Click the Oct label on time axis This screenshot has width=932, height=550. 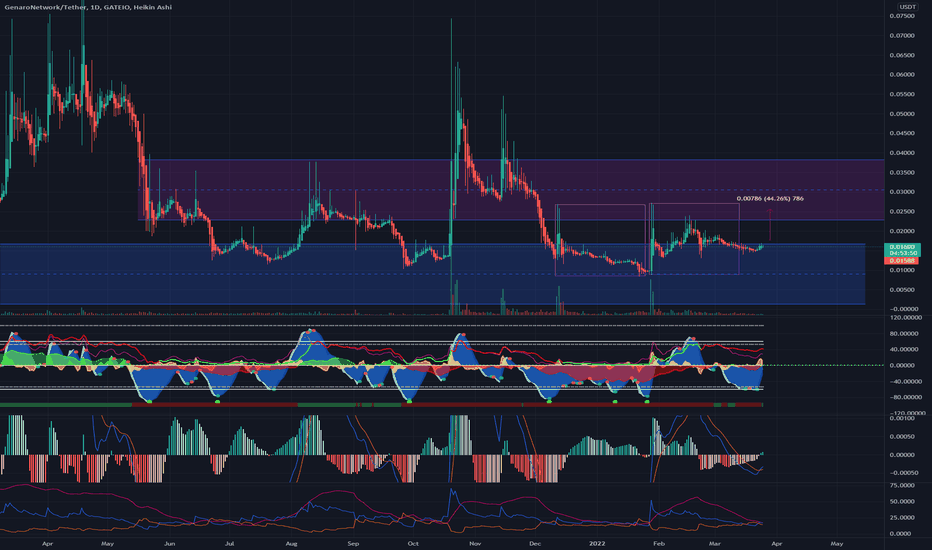tap(413, 543)
